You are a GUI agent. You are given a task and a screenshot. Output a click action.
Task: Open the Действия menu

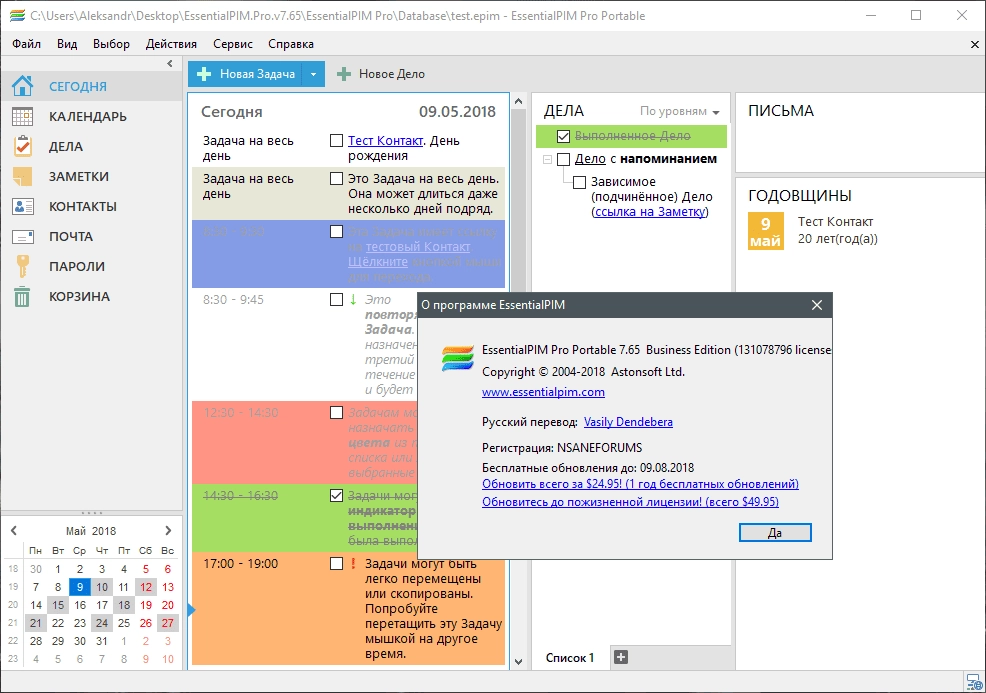click(171, 44)
